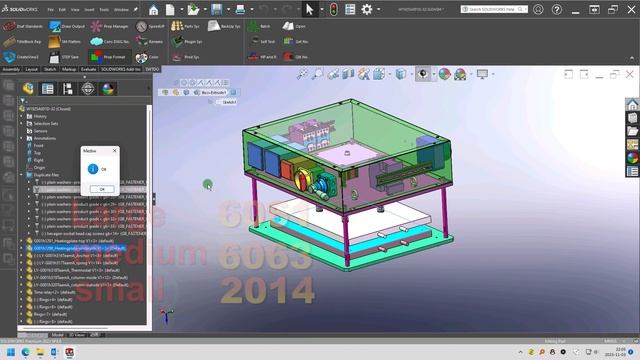Click the Plugin Sys tool
Viewport: 640px width, 360px height.
(x=187, y=42)
